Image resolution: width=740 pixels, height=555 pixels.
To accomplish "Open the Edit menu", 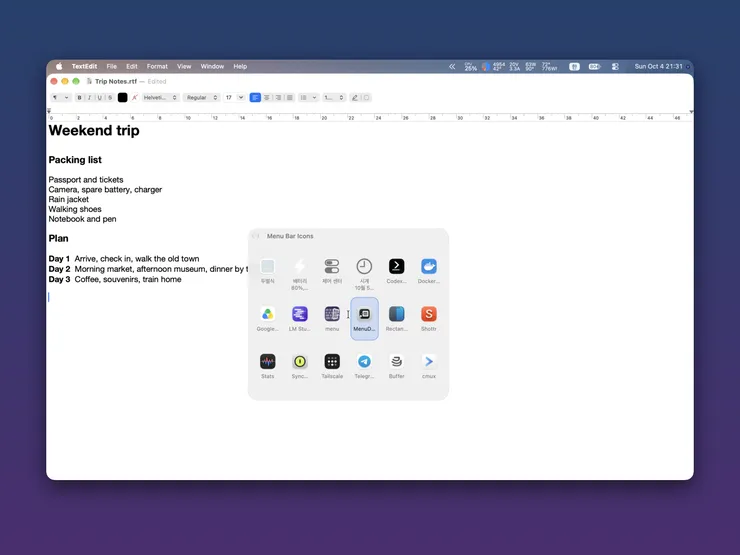I will click(132, 67).
